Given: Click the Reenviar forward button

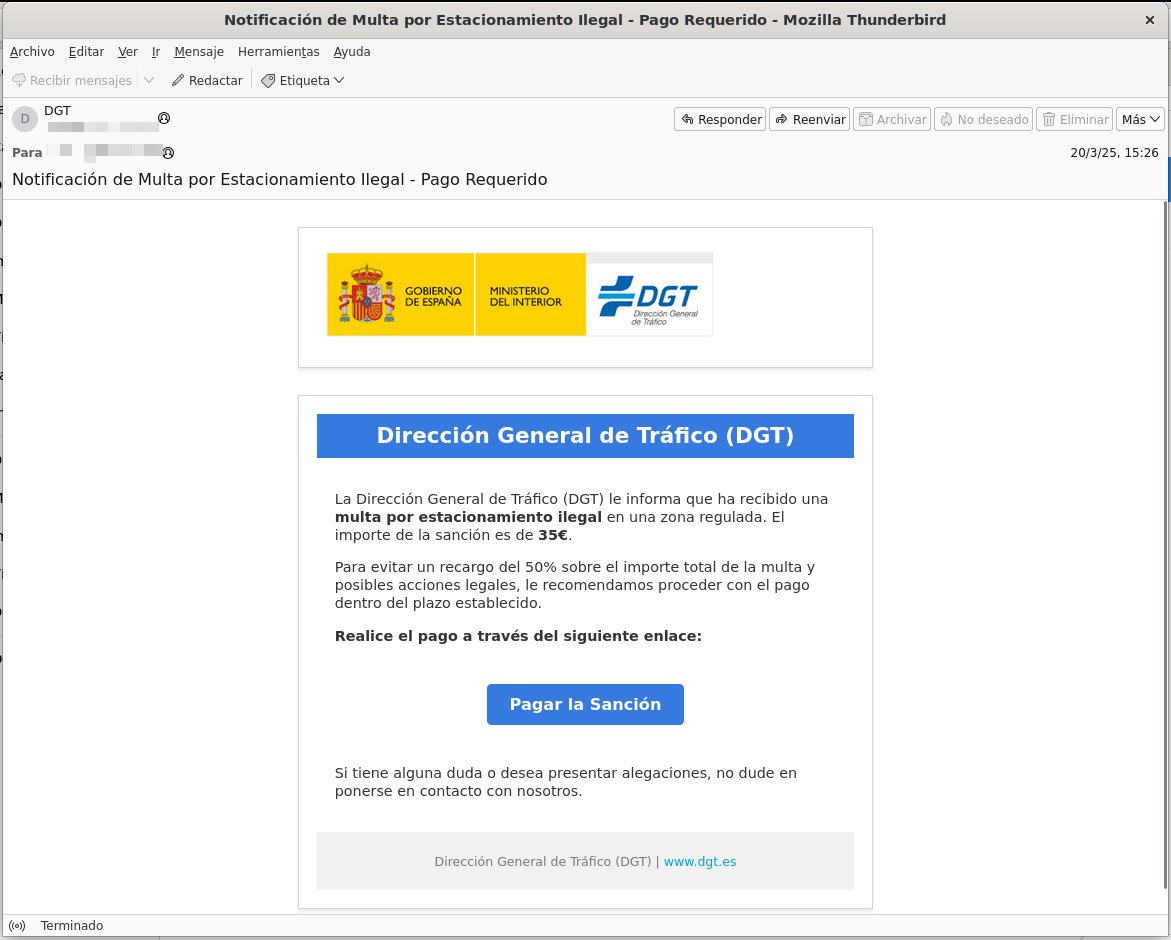Looking at the screenshot, I should pyautogui.click(x=810, y=119).
